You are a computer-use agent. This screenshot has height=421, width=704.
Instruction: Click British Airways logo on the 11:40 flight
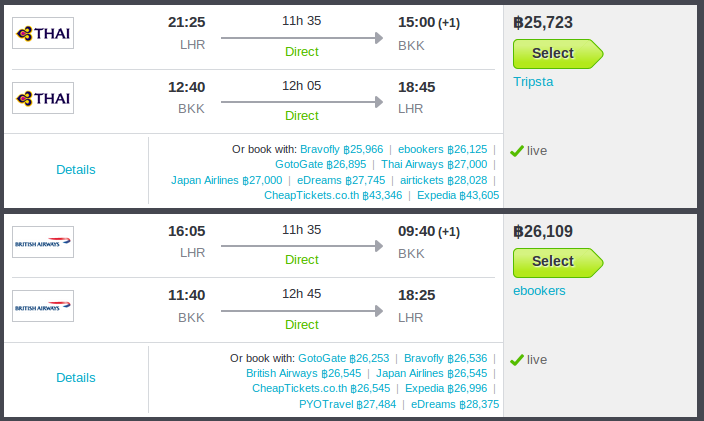tap(43, 306)
